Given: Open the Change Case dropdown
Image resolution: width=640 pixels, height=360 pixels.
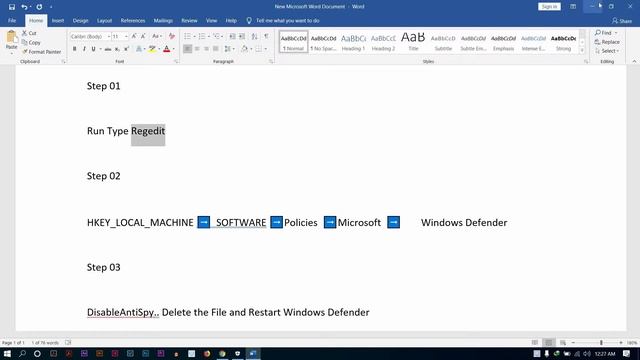Looking at the screenshot, I should point(157,36).
